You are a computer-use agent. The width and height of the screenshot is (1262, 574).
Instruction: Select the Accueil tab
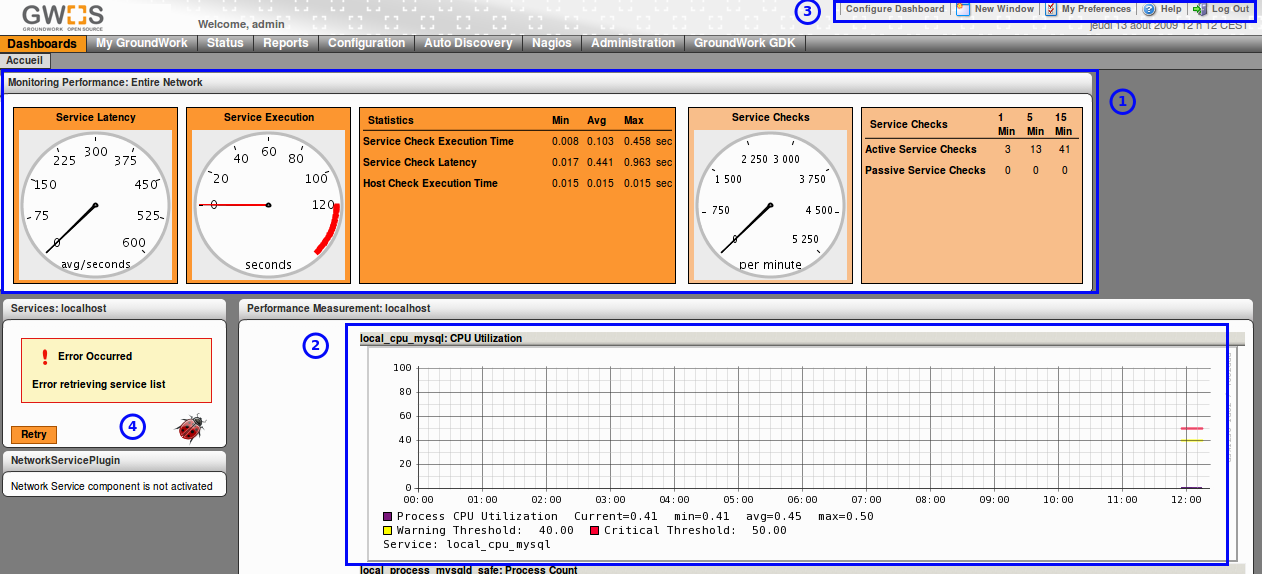(x=26, y=60)
